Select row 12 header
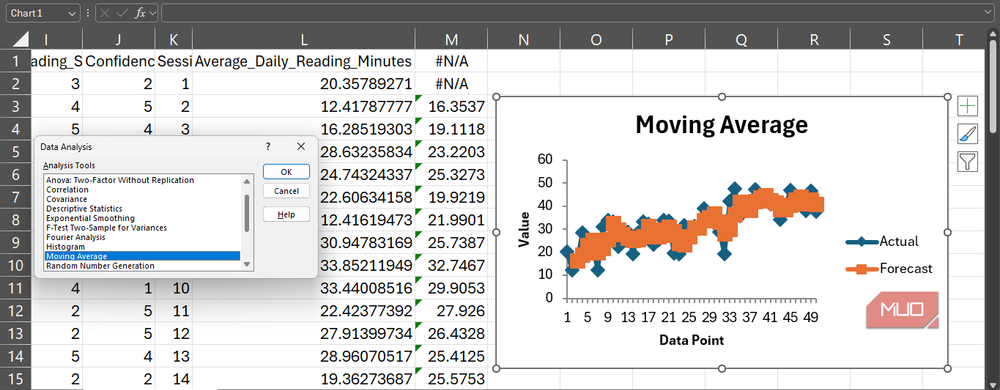Viewport: 1000px width, 390px height. [15, 312]
